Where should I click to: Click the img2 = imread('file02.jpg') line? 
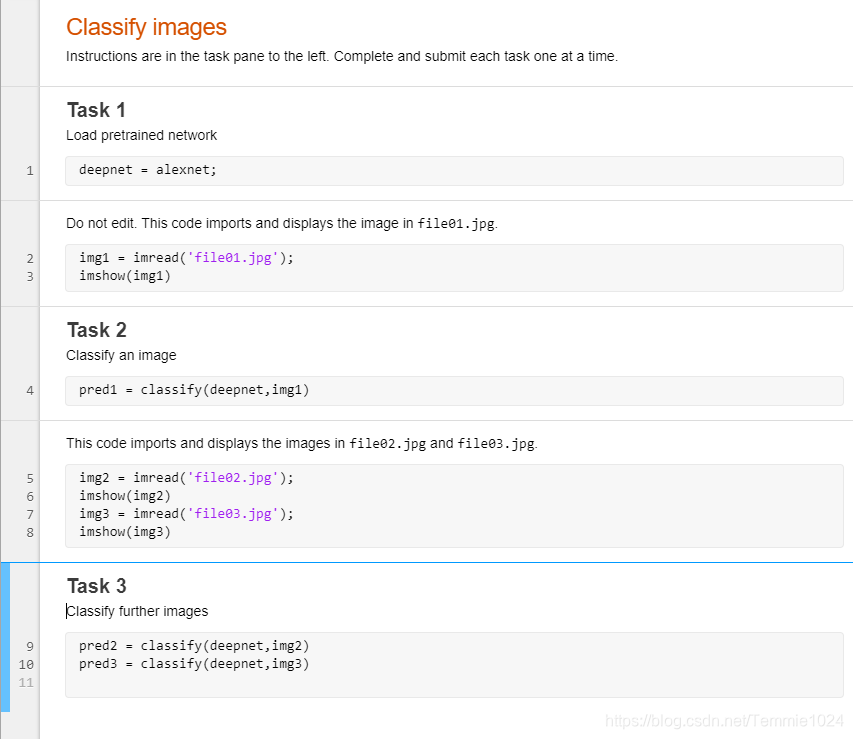[186, 478]
